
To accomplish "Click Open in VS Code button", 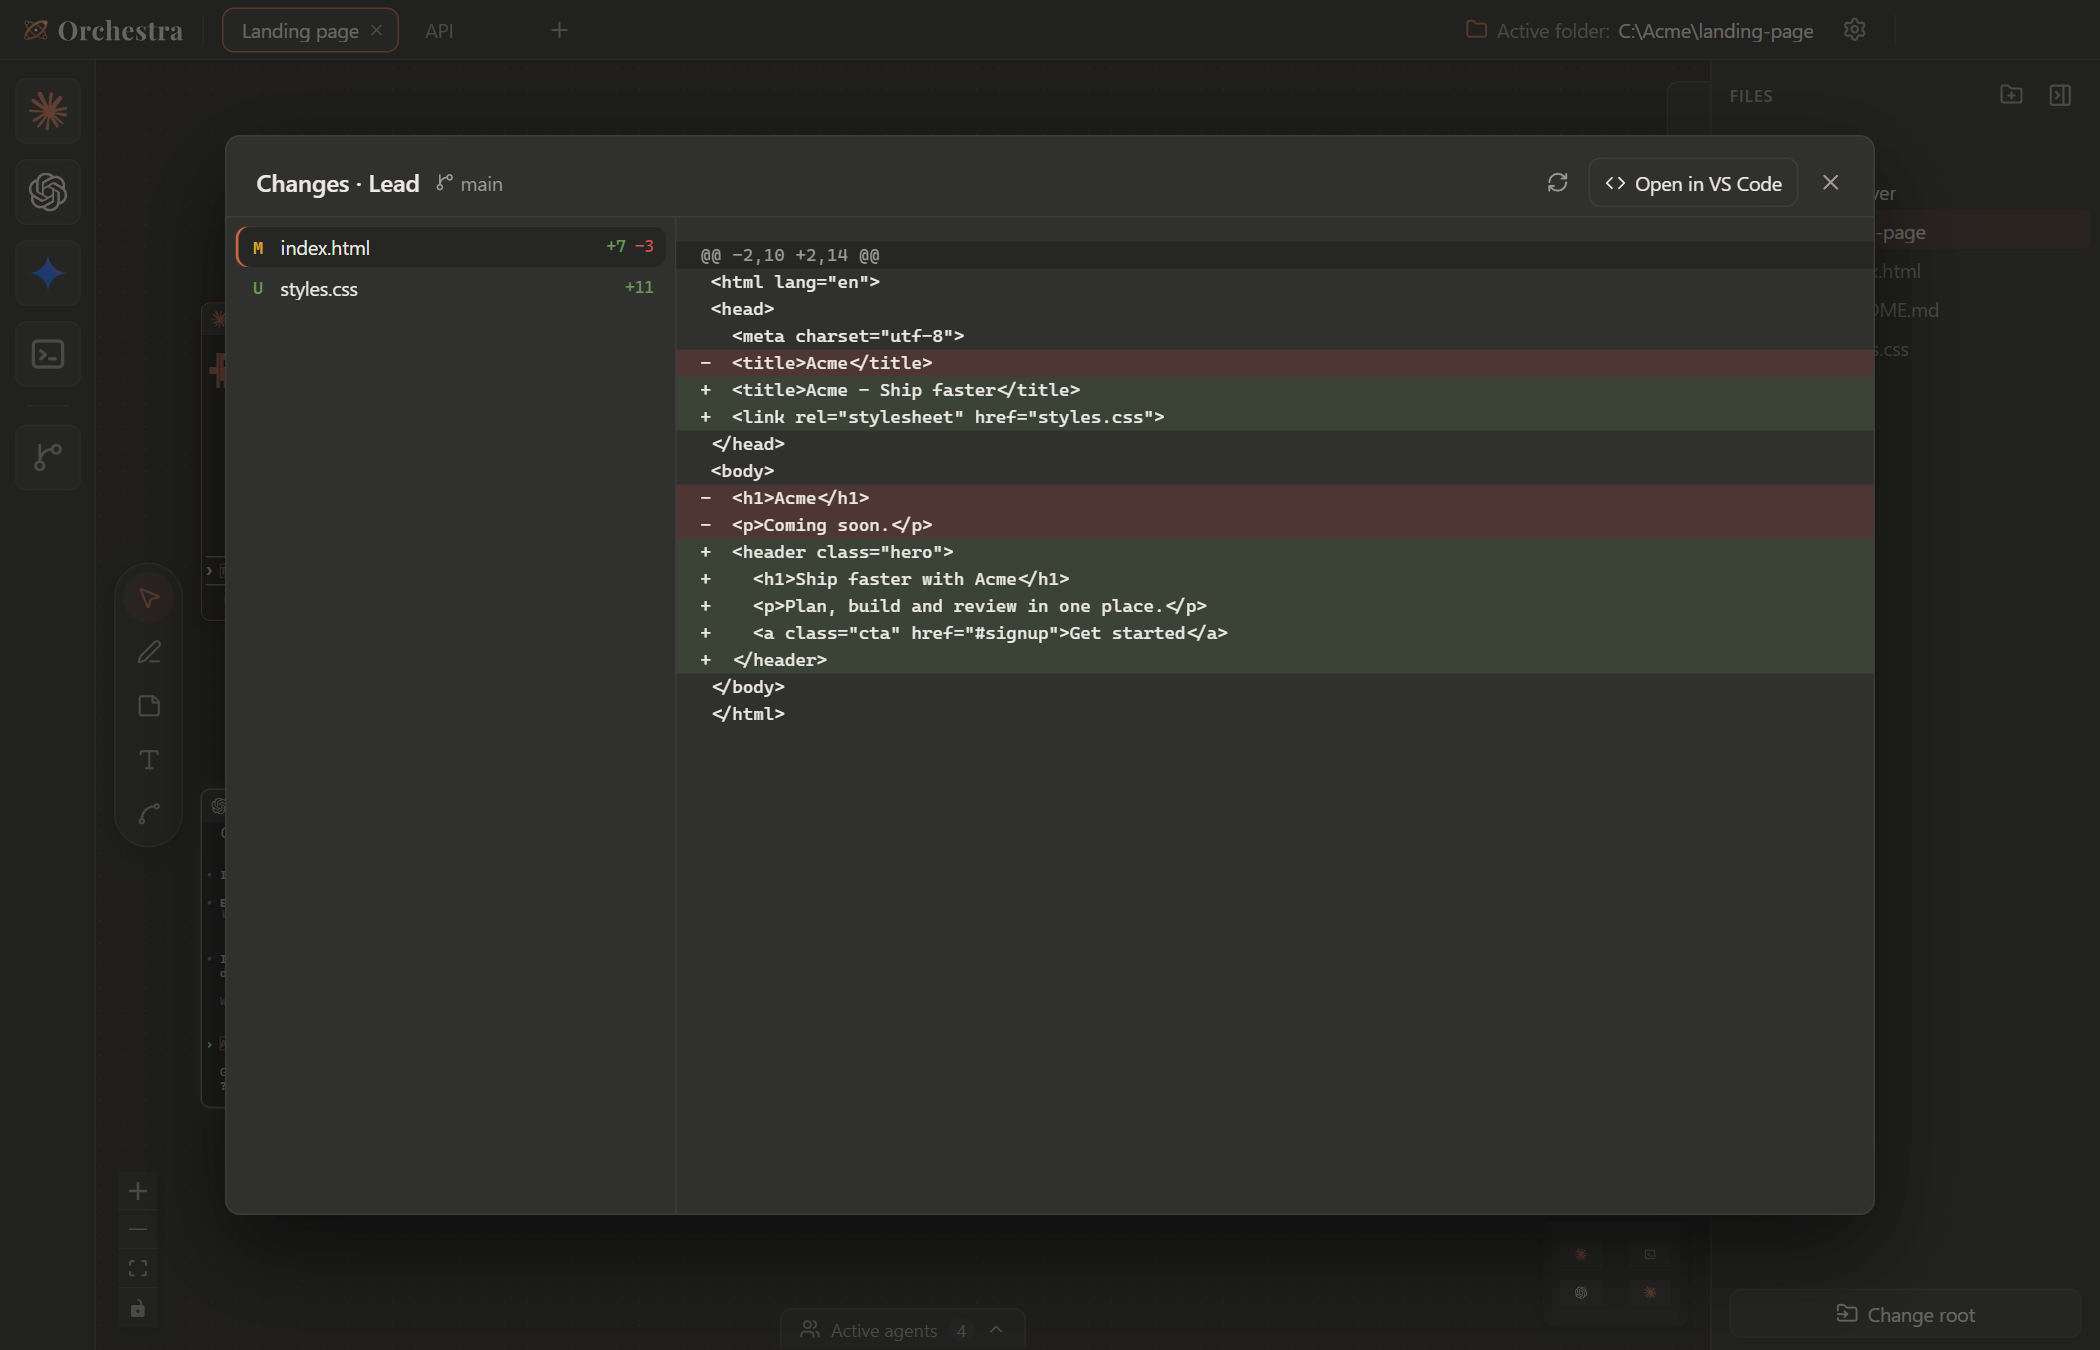I will pyautogui.click(x=1693, y=183).
